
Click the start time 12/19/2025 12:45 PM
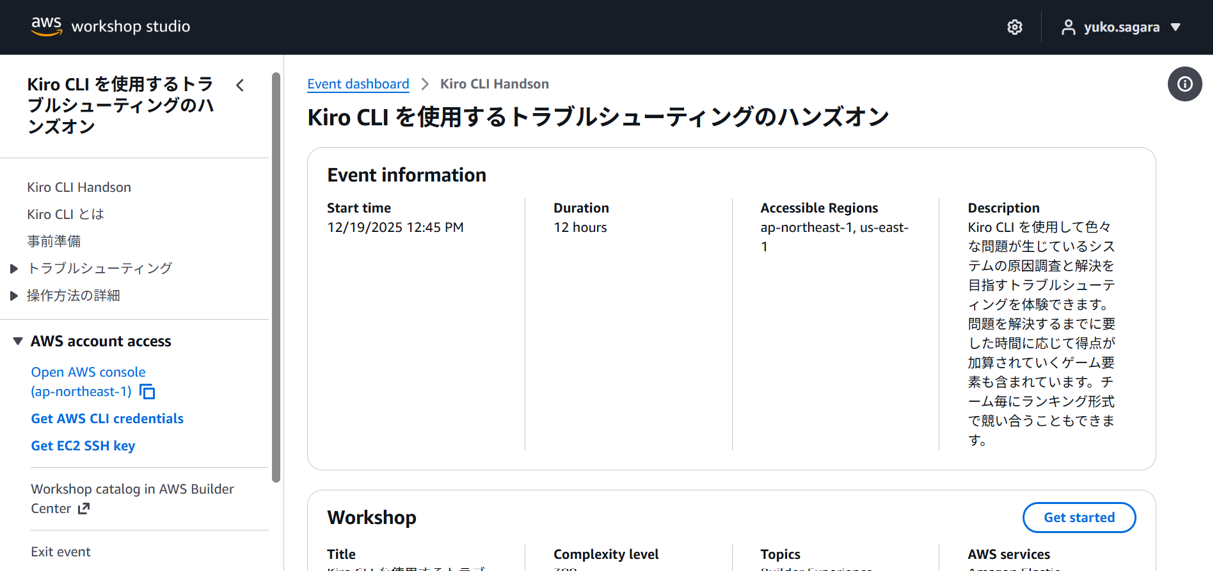pyautogui.click(x=395, y=227)
